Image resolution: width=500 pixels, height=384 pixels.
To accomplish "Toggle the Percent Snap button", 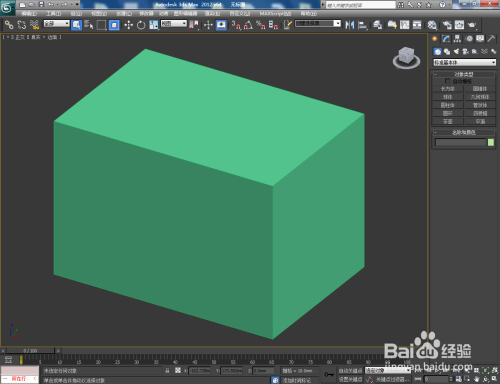I will [261, 25].
